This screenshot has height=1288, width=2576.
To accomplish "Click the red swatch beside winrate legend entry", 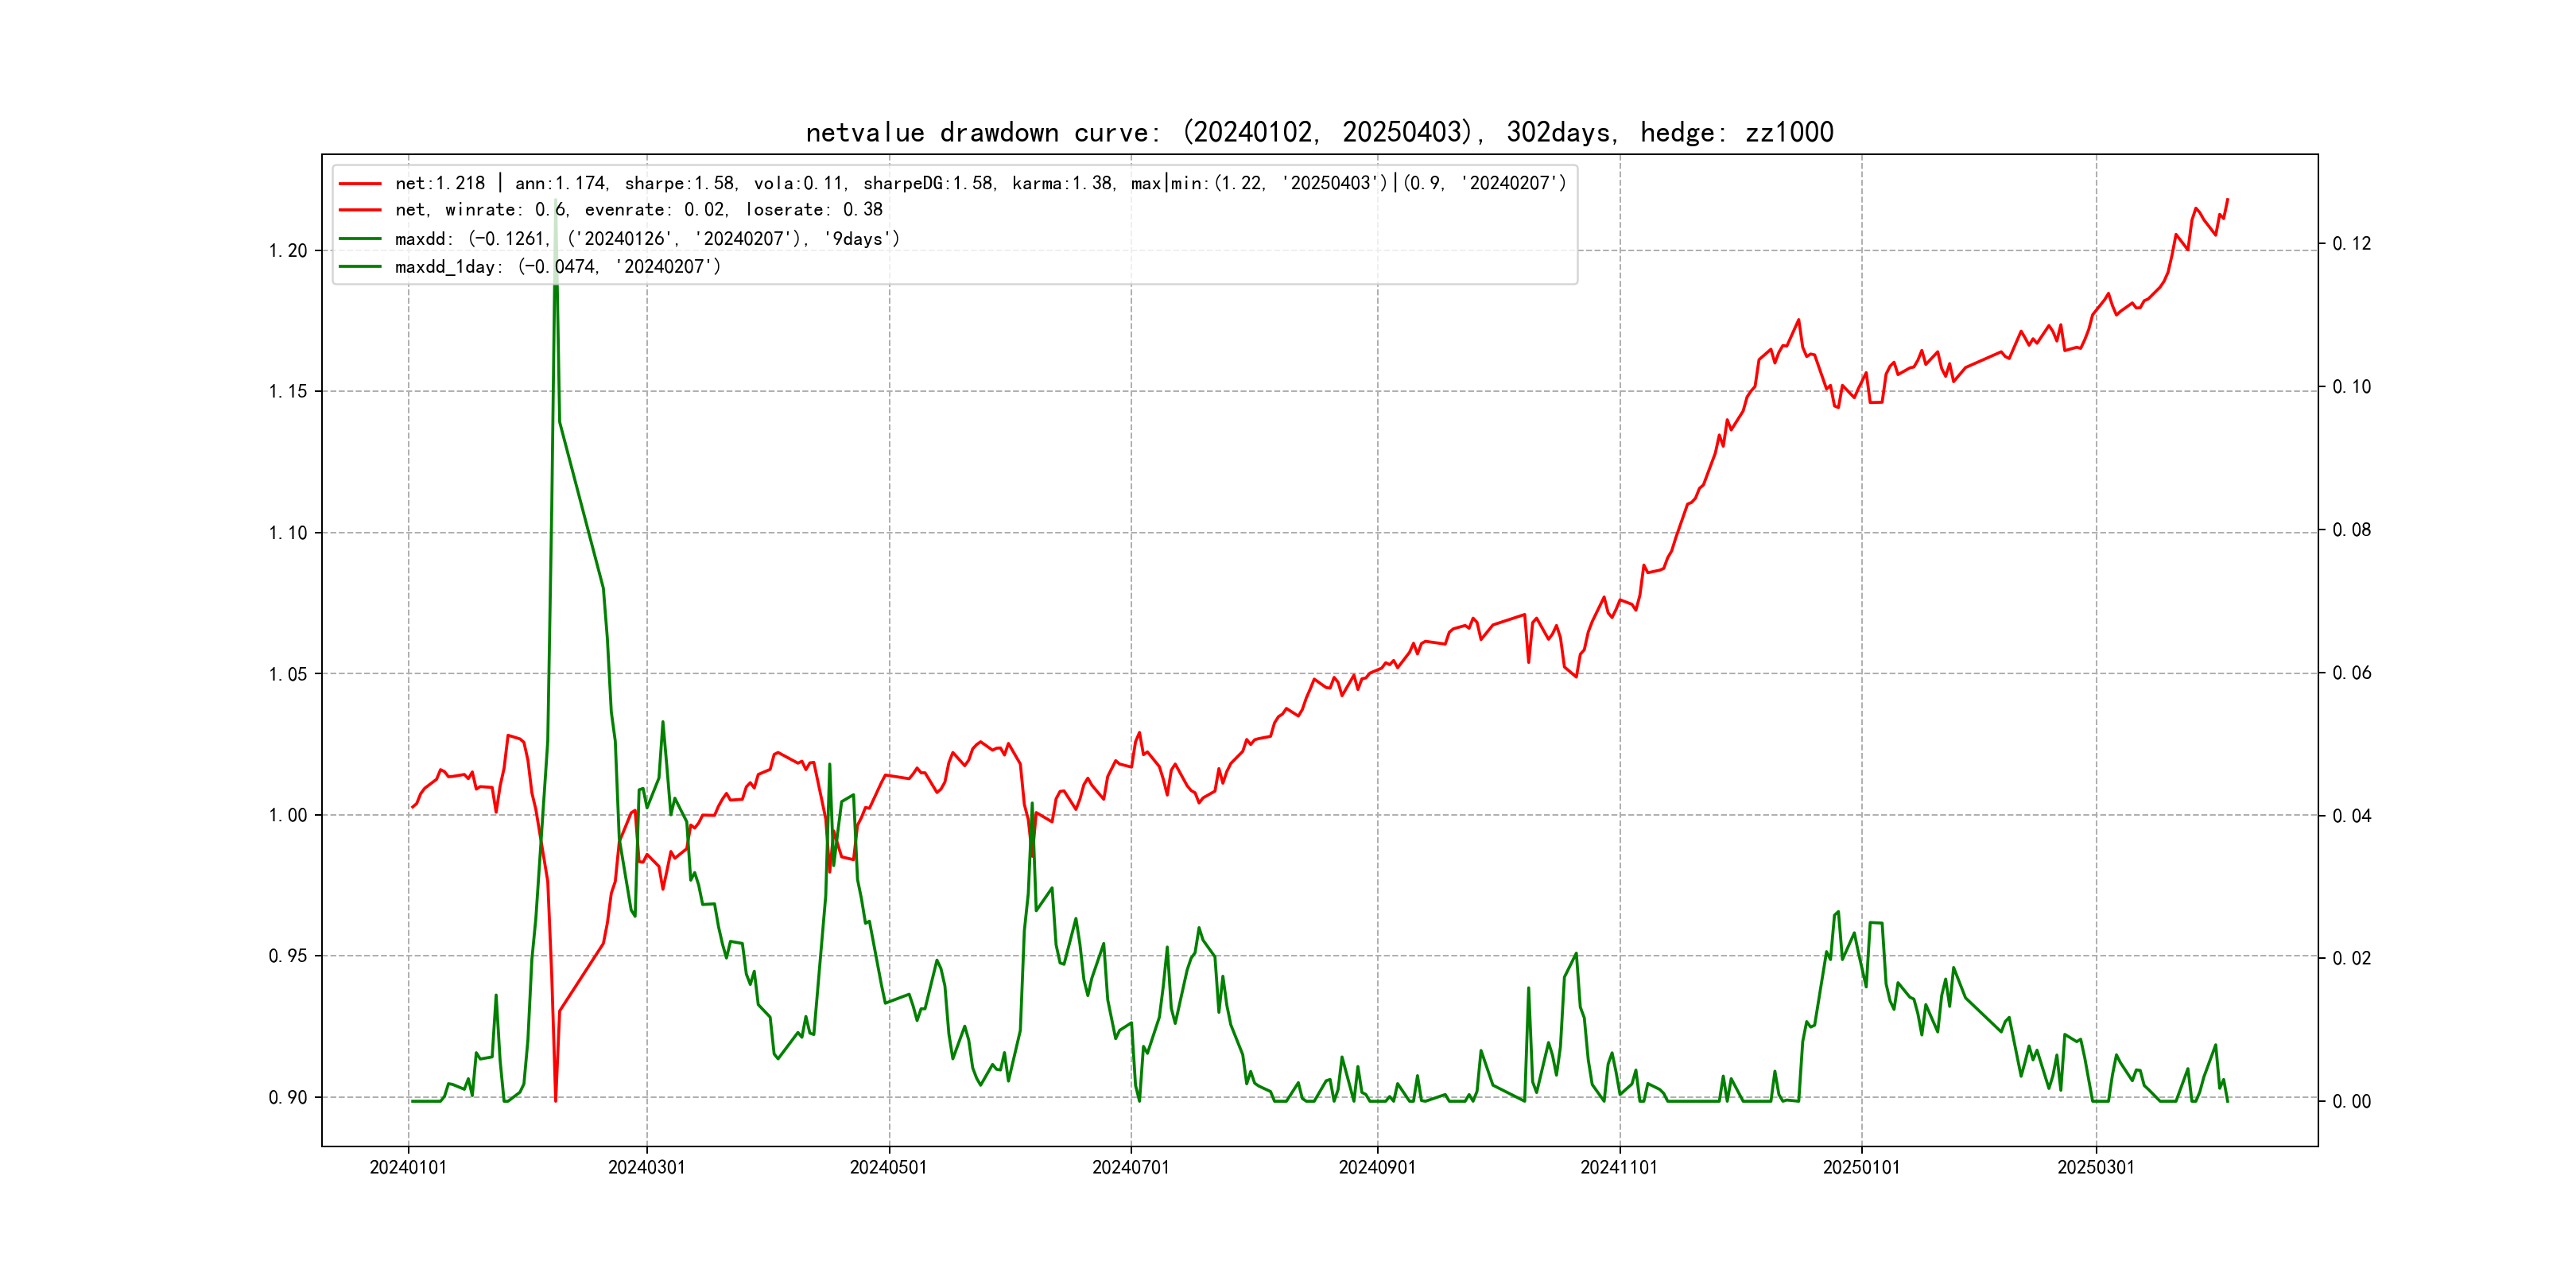I will (x=360, y=210).
